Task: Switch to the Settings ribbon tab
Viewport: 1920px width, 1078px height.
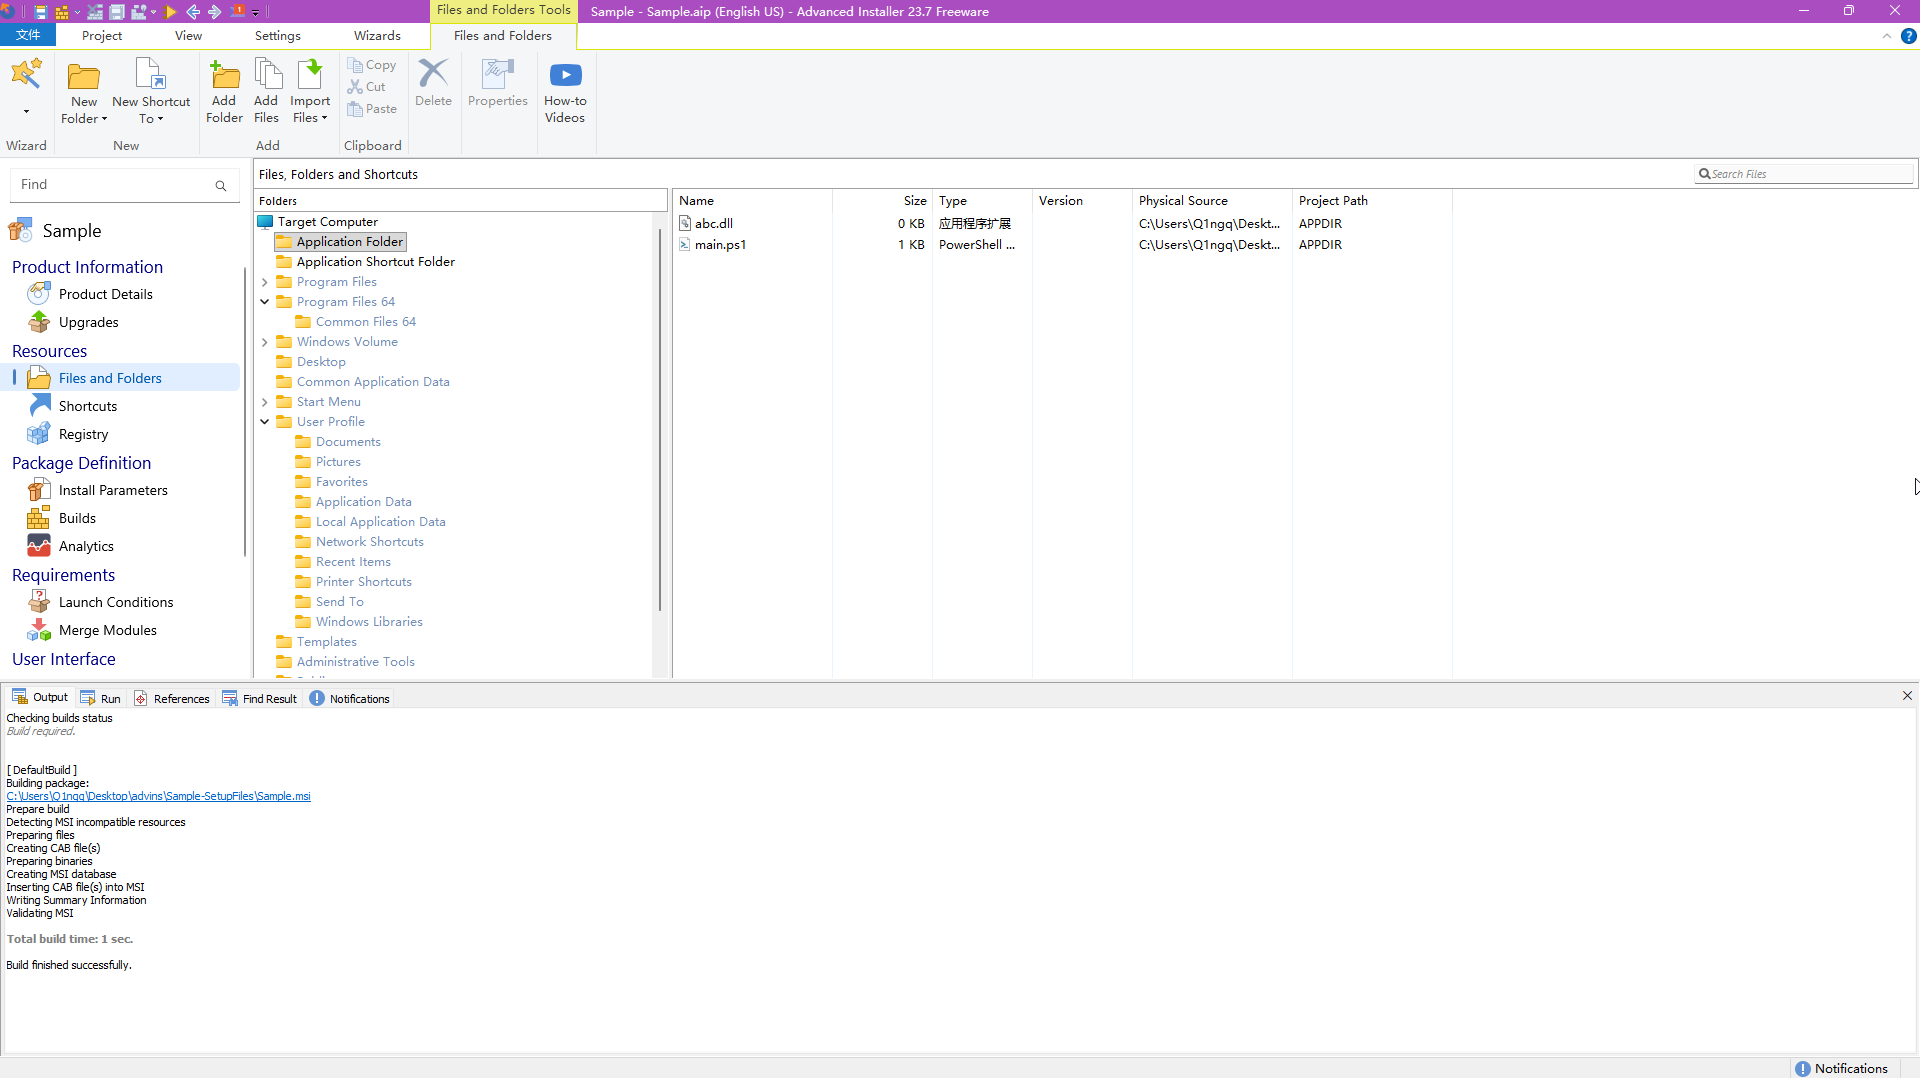Action: (278, 35)
